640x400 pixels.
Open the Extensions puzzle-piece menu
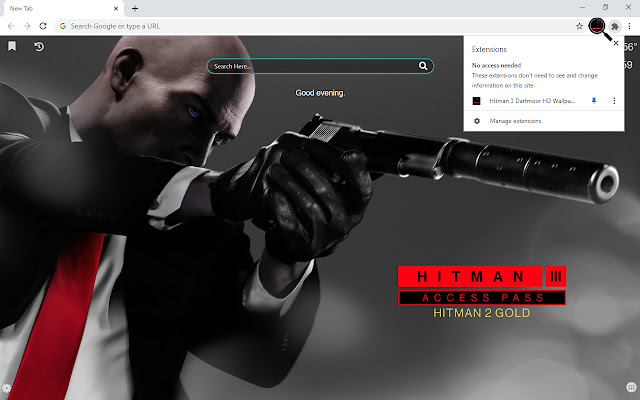pos(614,27)
